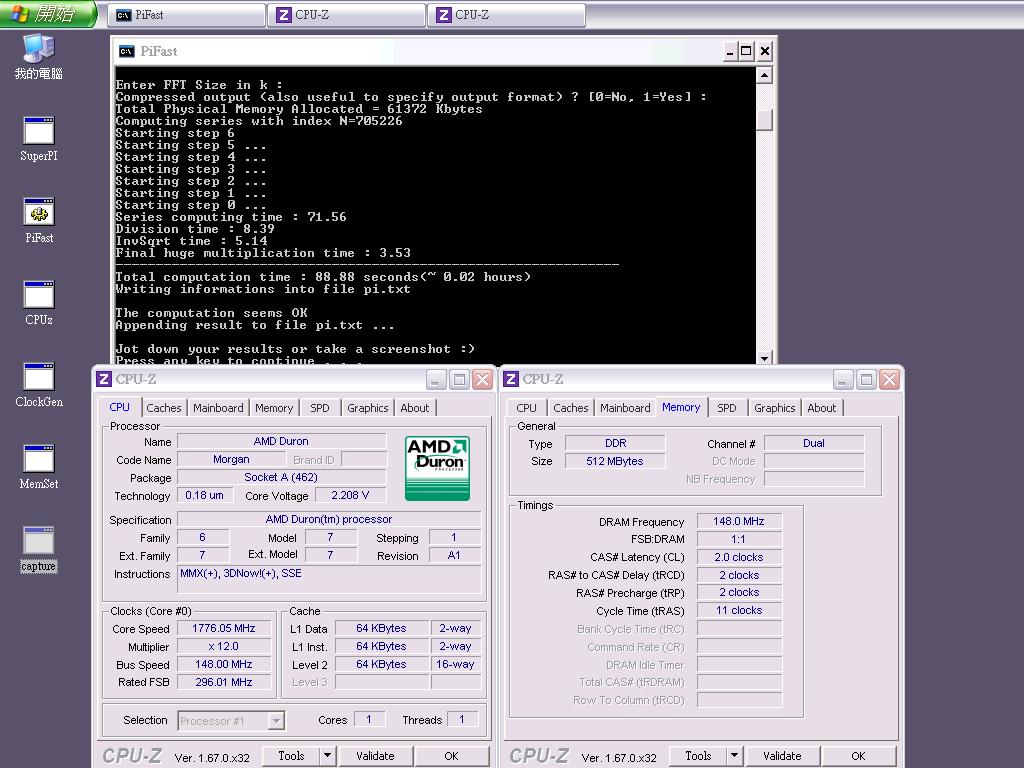This screenshot has height=768, width=1024.
Task: Expand Tools arrow in left CPU-Z window
Action: point(327,756)
